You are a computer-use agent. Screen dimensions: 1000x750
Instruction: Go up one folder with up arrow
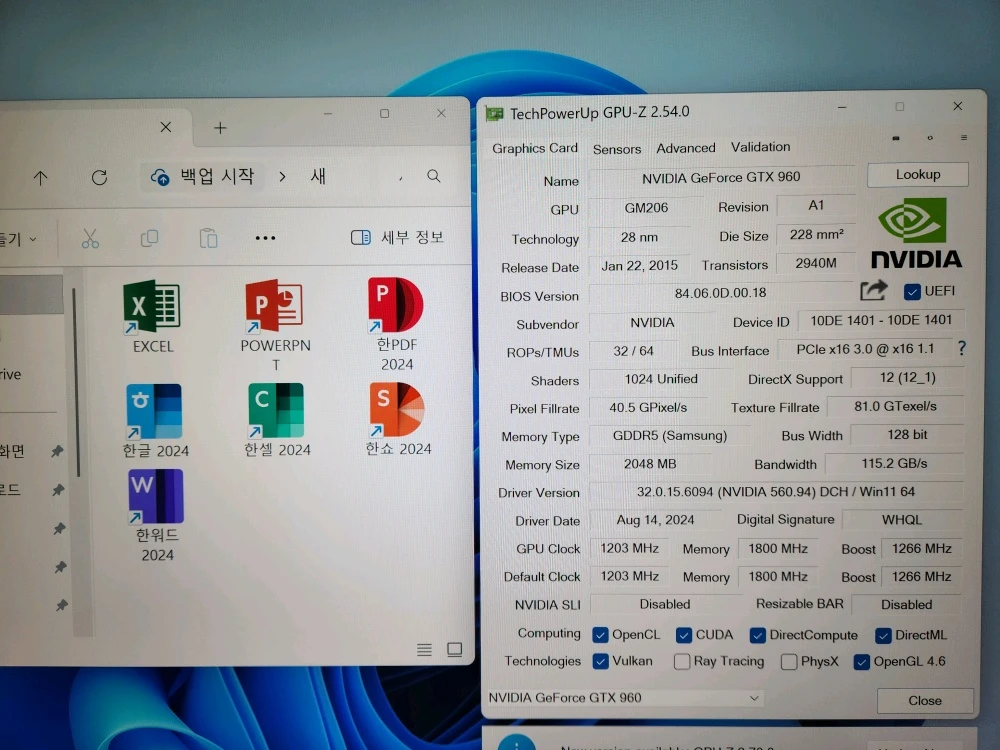(40, 178)
